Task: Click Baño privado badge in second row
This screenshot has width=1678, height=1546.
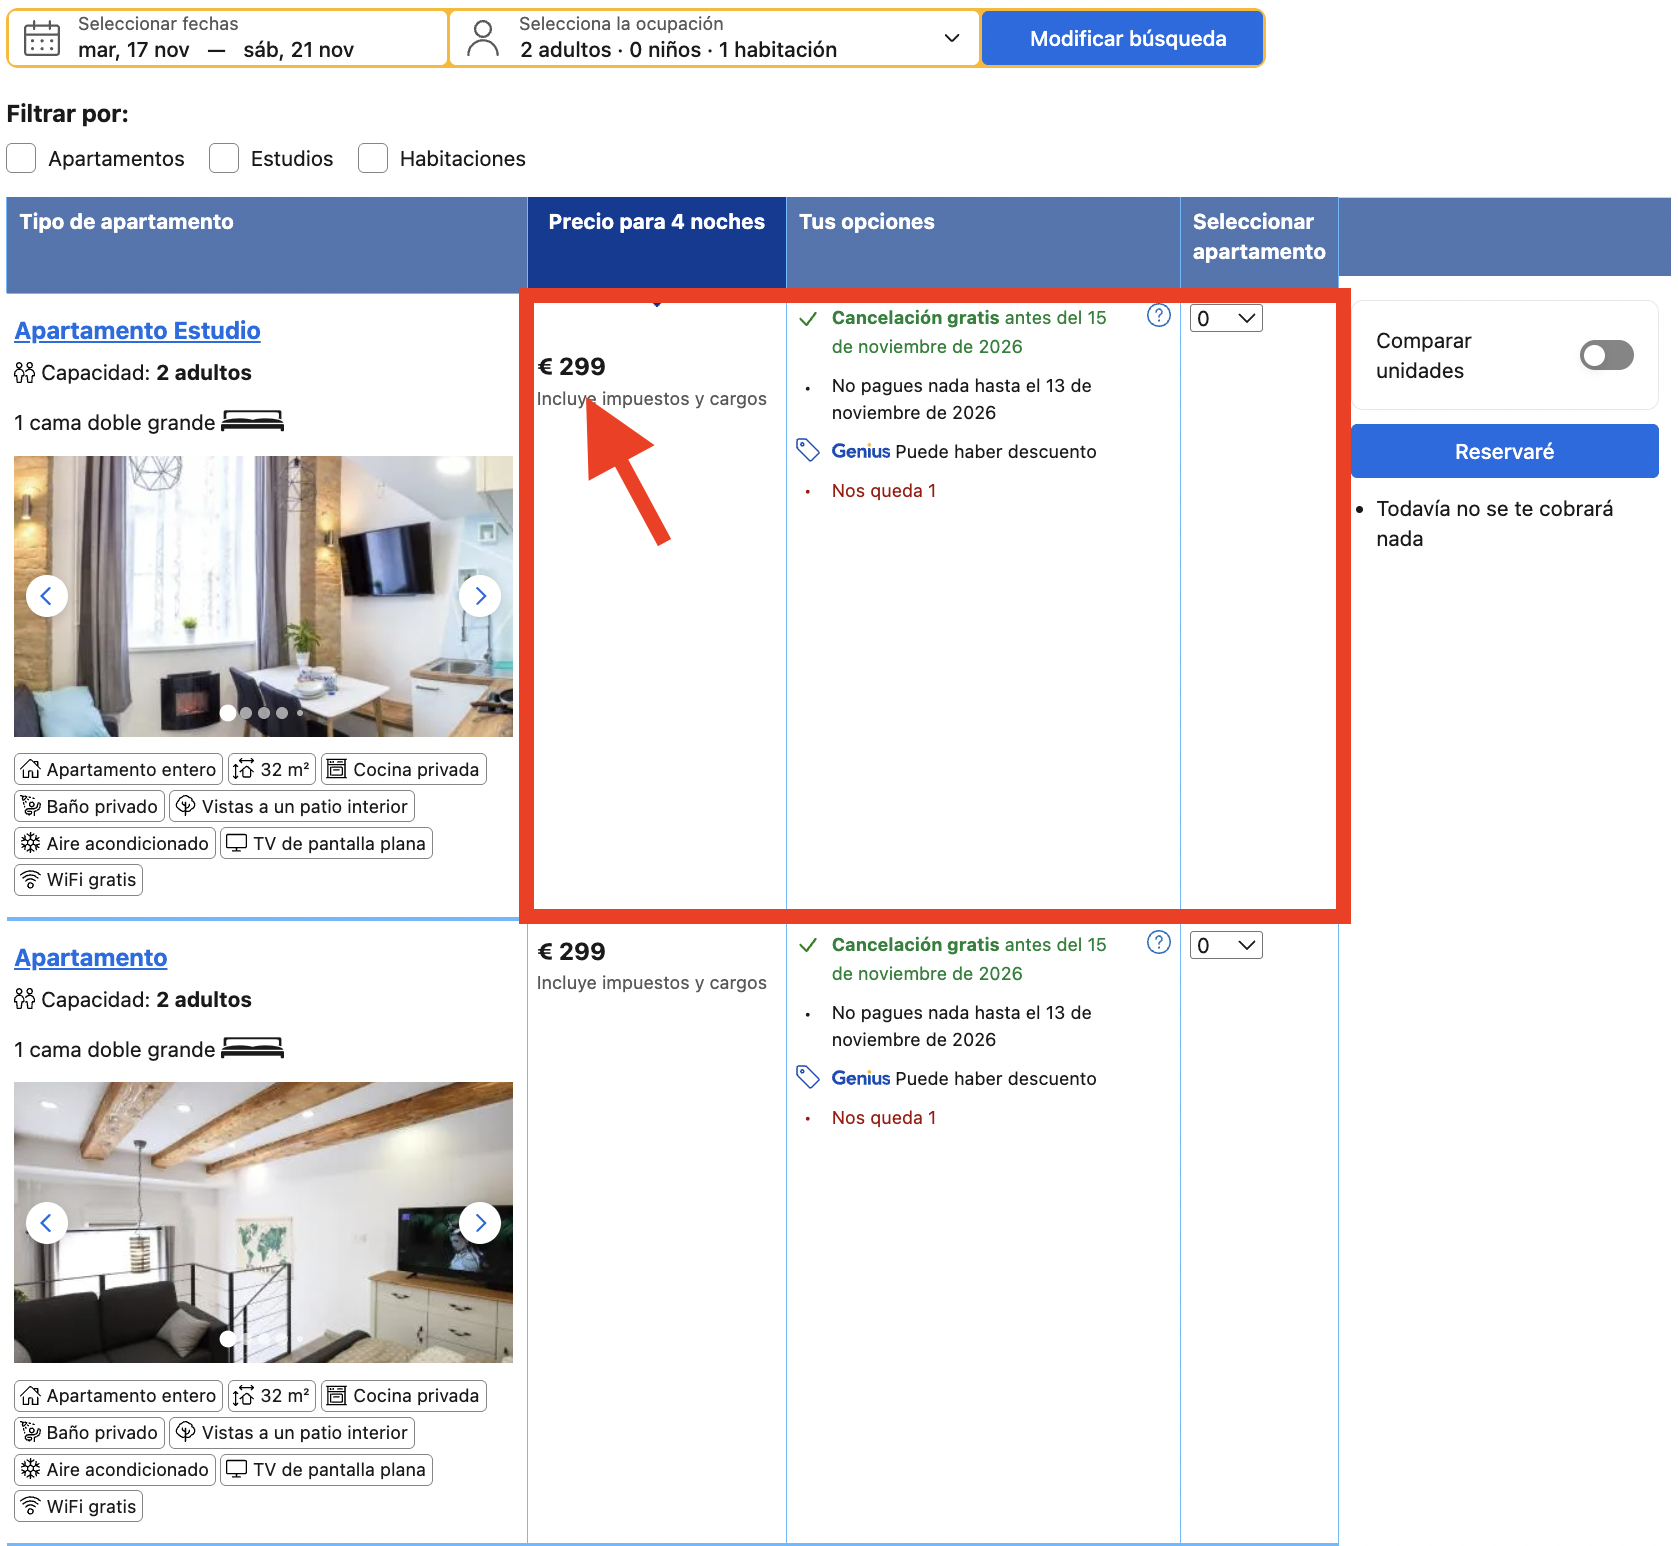Action: click(90, 1432)
